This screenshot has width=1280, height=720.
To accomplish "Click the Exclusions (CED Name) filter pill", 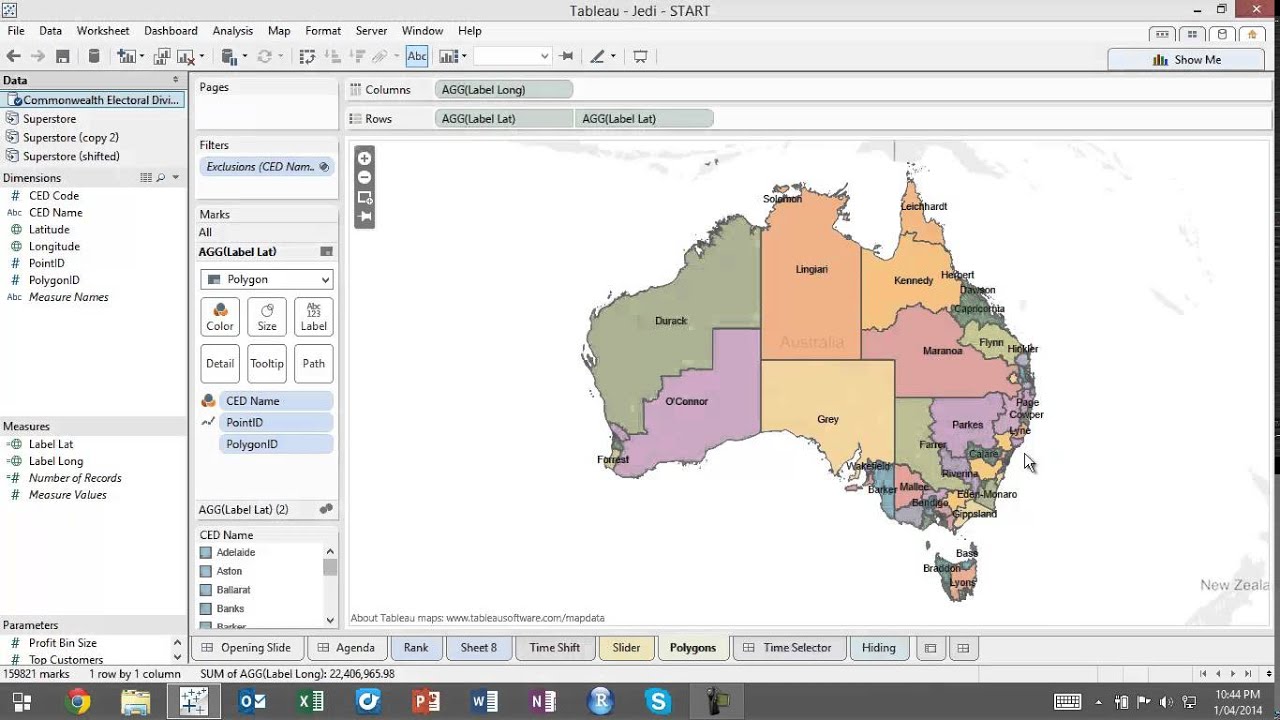I will pos(266,167).
